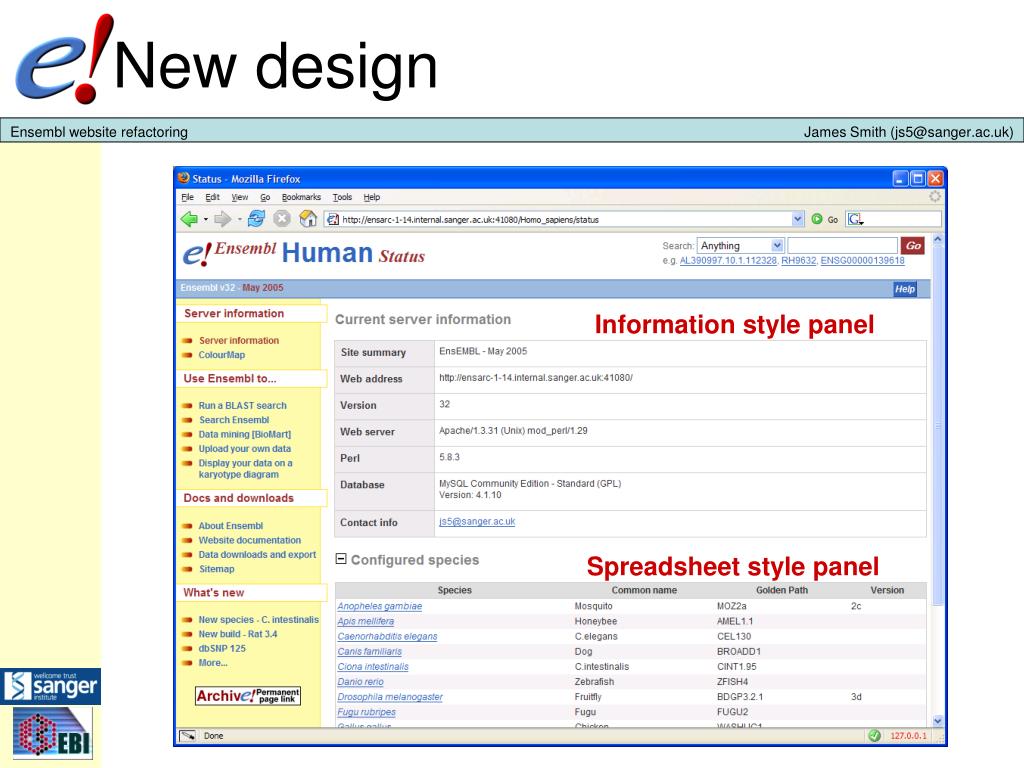Open the Search 'Anything' dropdown

pyautogui.click(x=776, y=246)
